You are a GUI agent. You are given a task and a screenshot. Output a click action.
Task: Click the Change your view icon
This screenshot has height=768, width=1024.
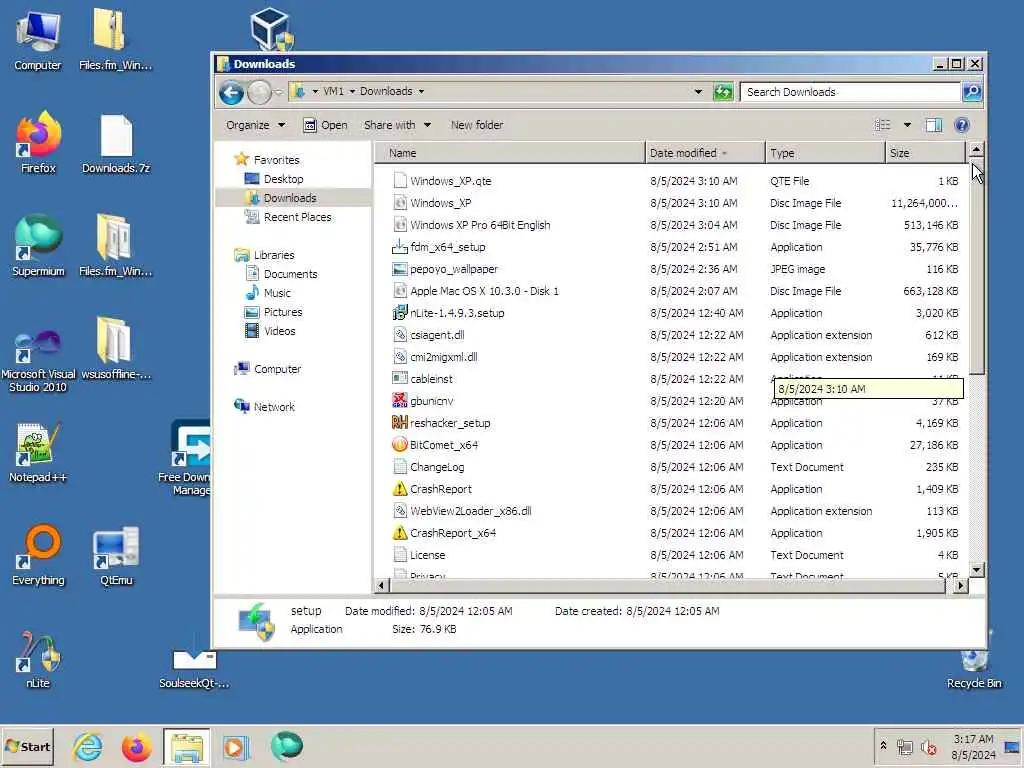(x=882, y=125)
